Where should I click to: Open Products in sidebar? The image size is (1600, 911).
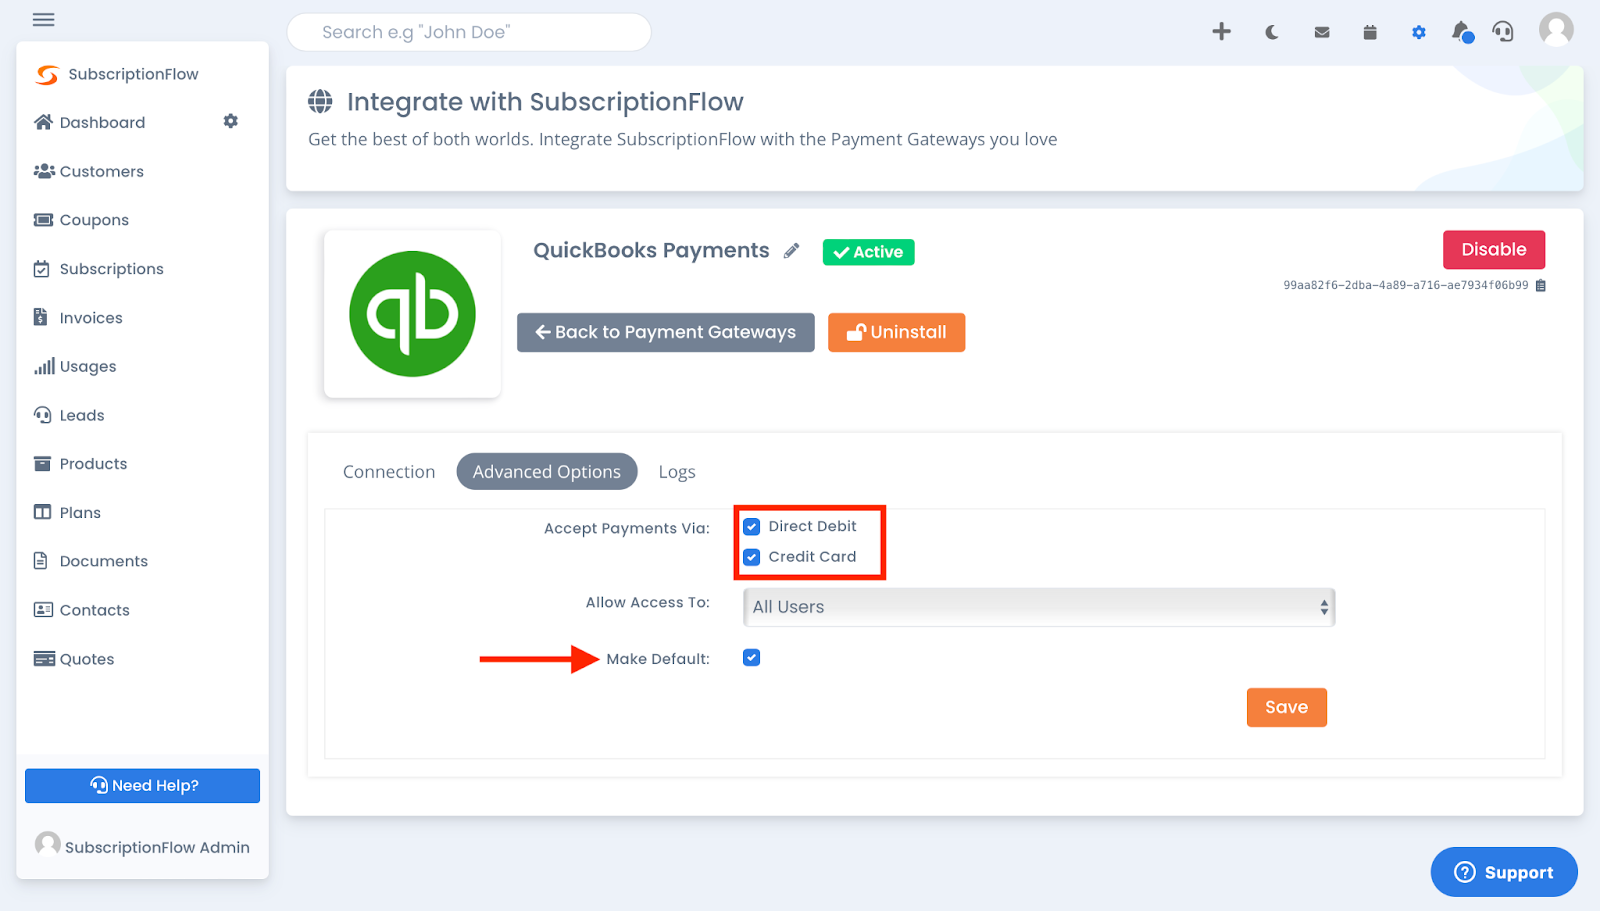coord(80,464)
